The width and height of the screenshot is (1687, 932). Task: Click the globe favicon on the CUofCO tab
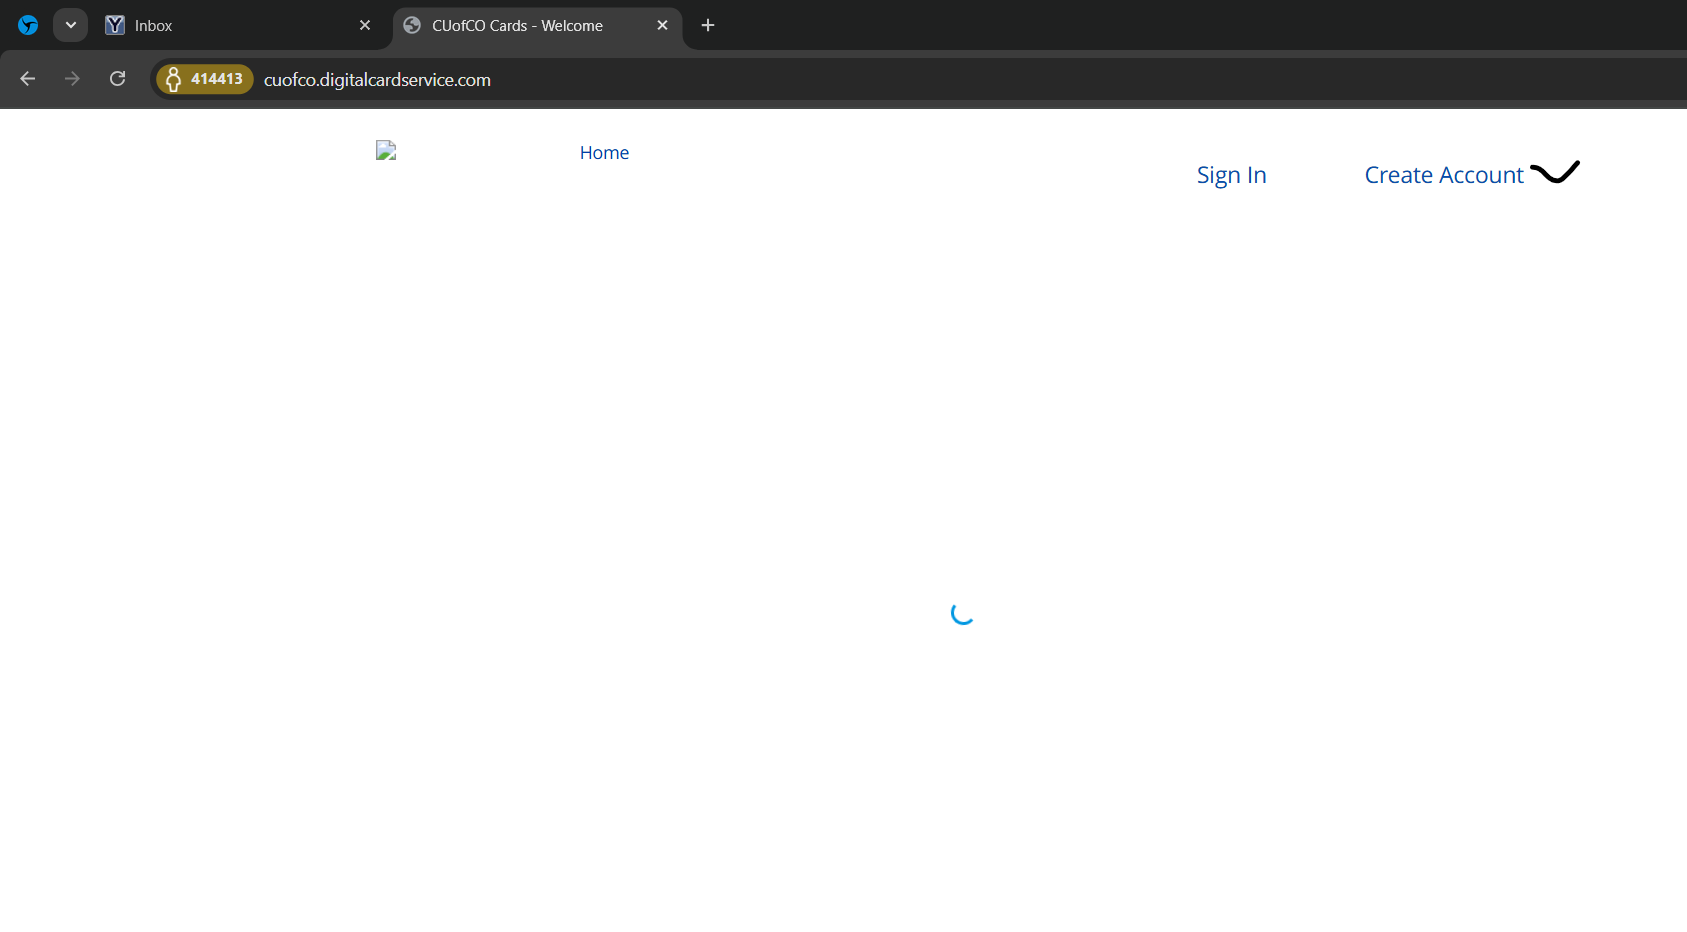pos(412,25)
